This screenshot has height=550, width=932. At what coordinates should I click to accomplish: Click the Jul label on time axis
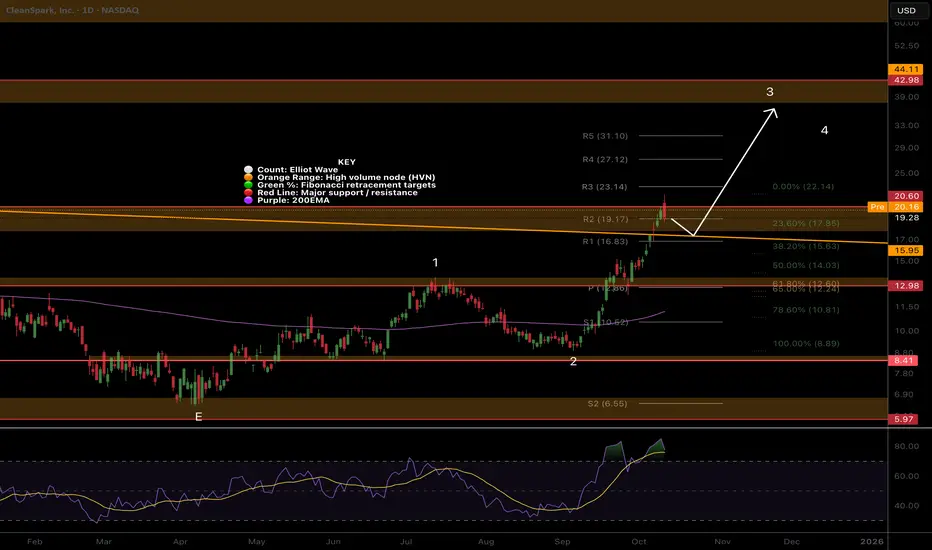coord(406,542)
